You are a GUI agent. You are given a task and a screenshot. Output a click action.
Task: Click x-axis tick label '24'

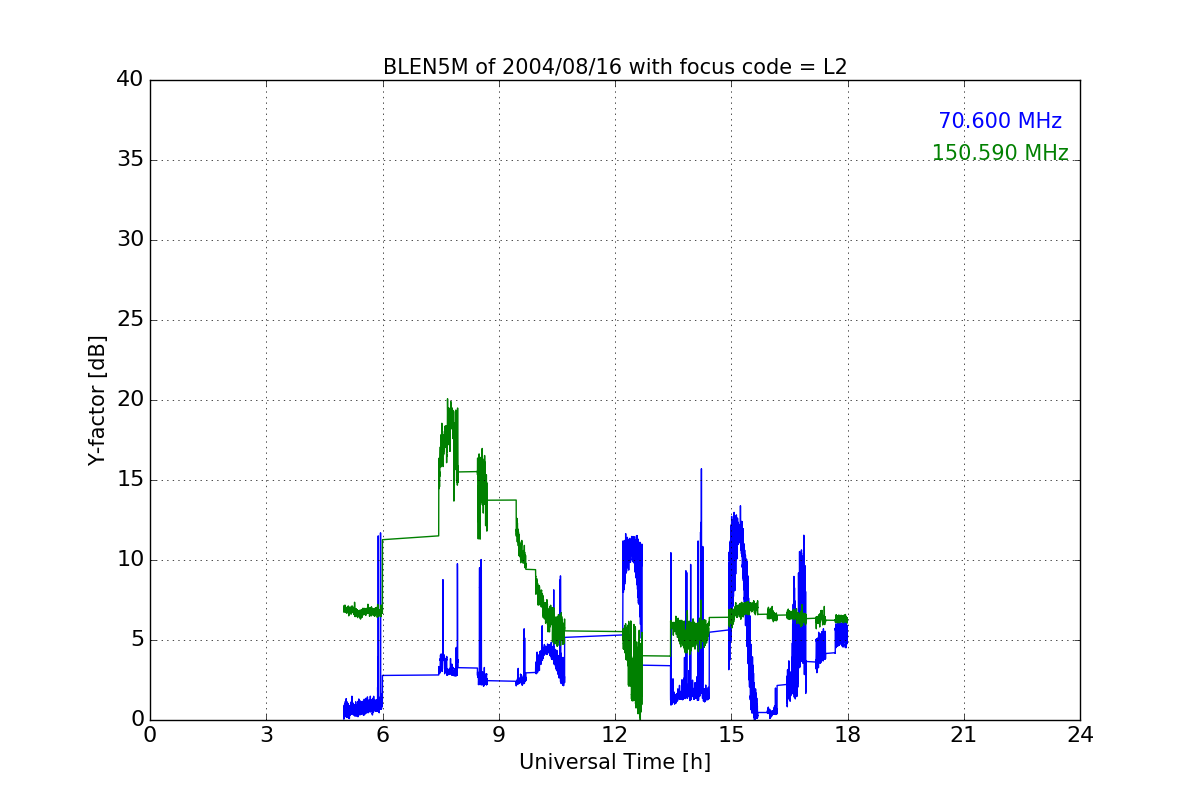coord(1080,735)
